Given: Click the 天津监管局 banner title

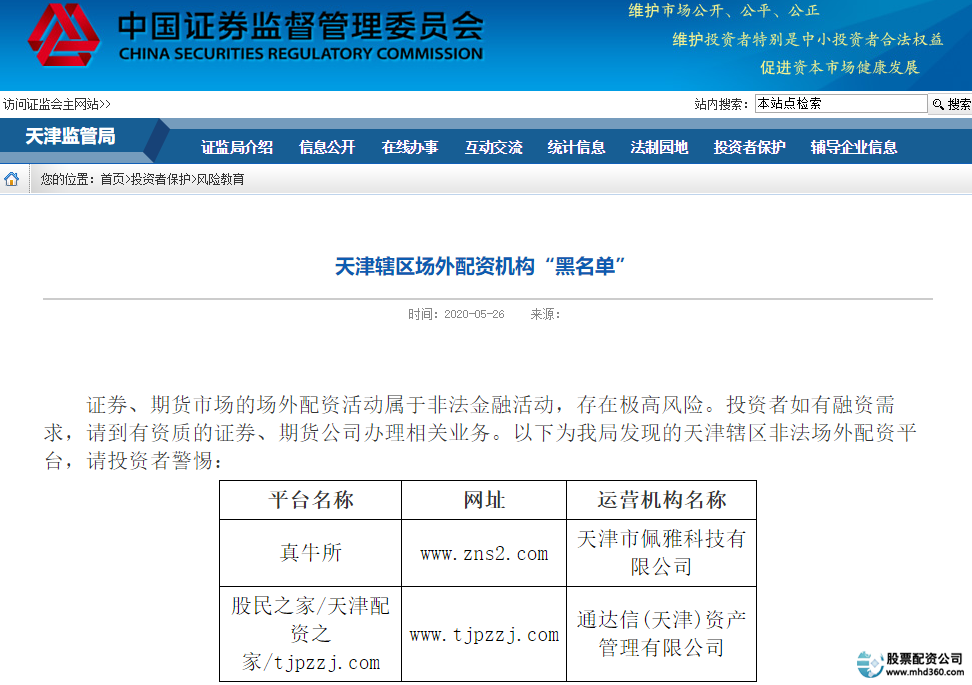Looking at the screenshot, I should pos(70,136).
